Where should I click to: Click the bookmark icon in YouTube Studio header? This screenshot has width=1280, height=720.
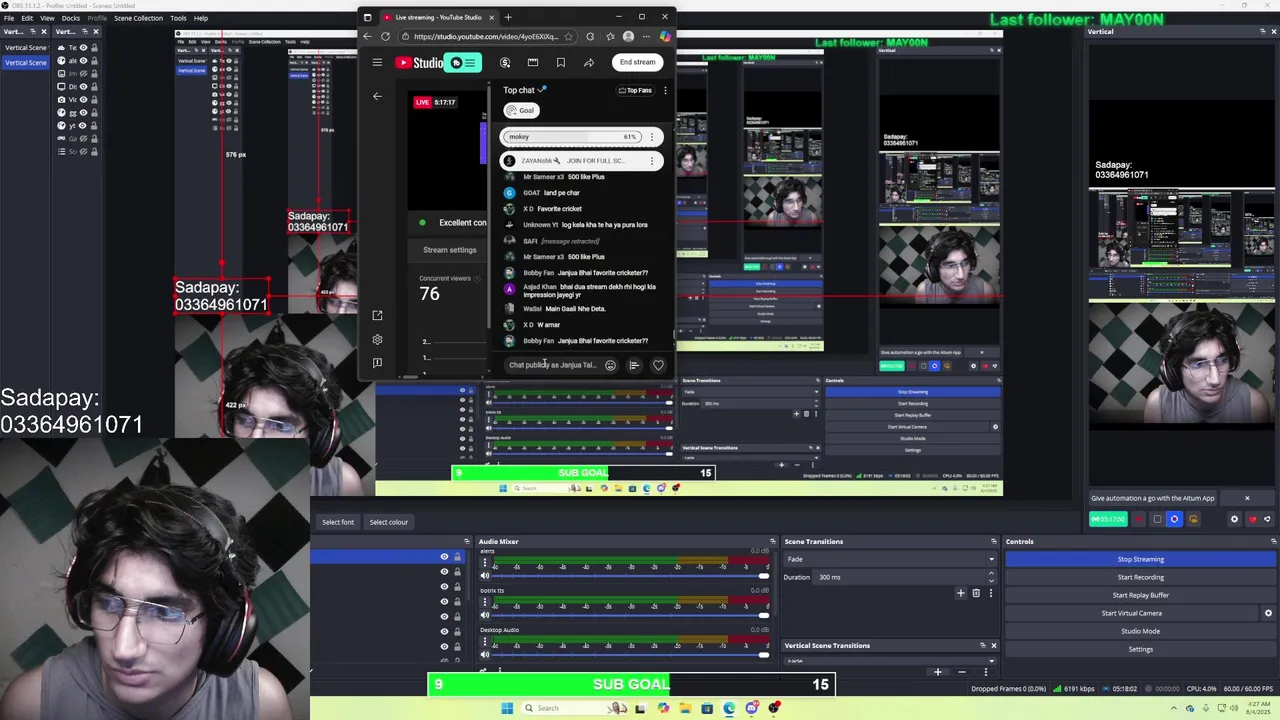[561, 62]
